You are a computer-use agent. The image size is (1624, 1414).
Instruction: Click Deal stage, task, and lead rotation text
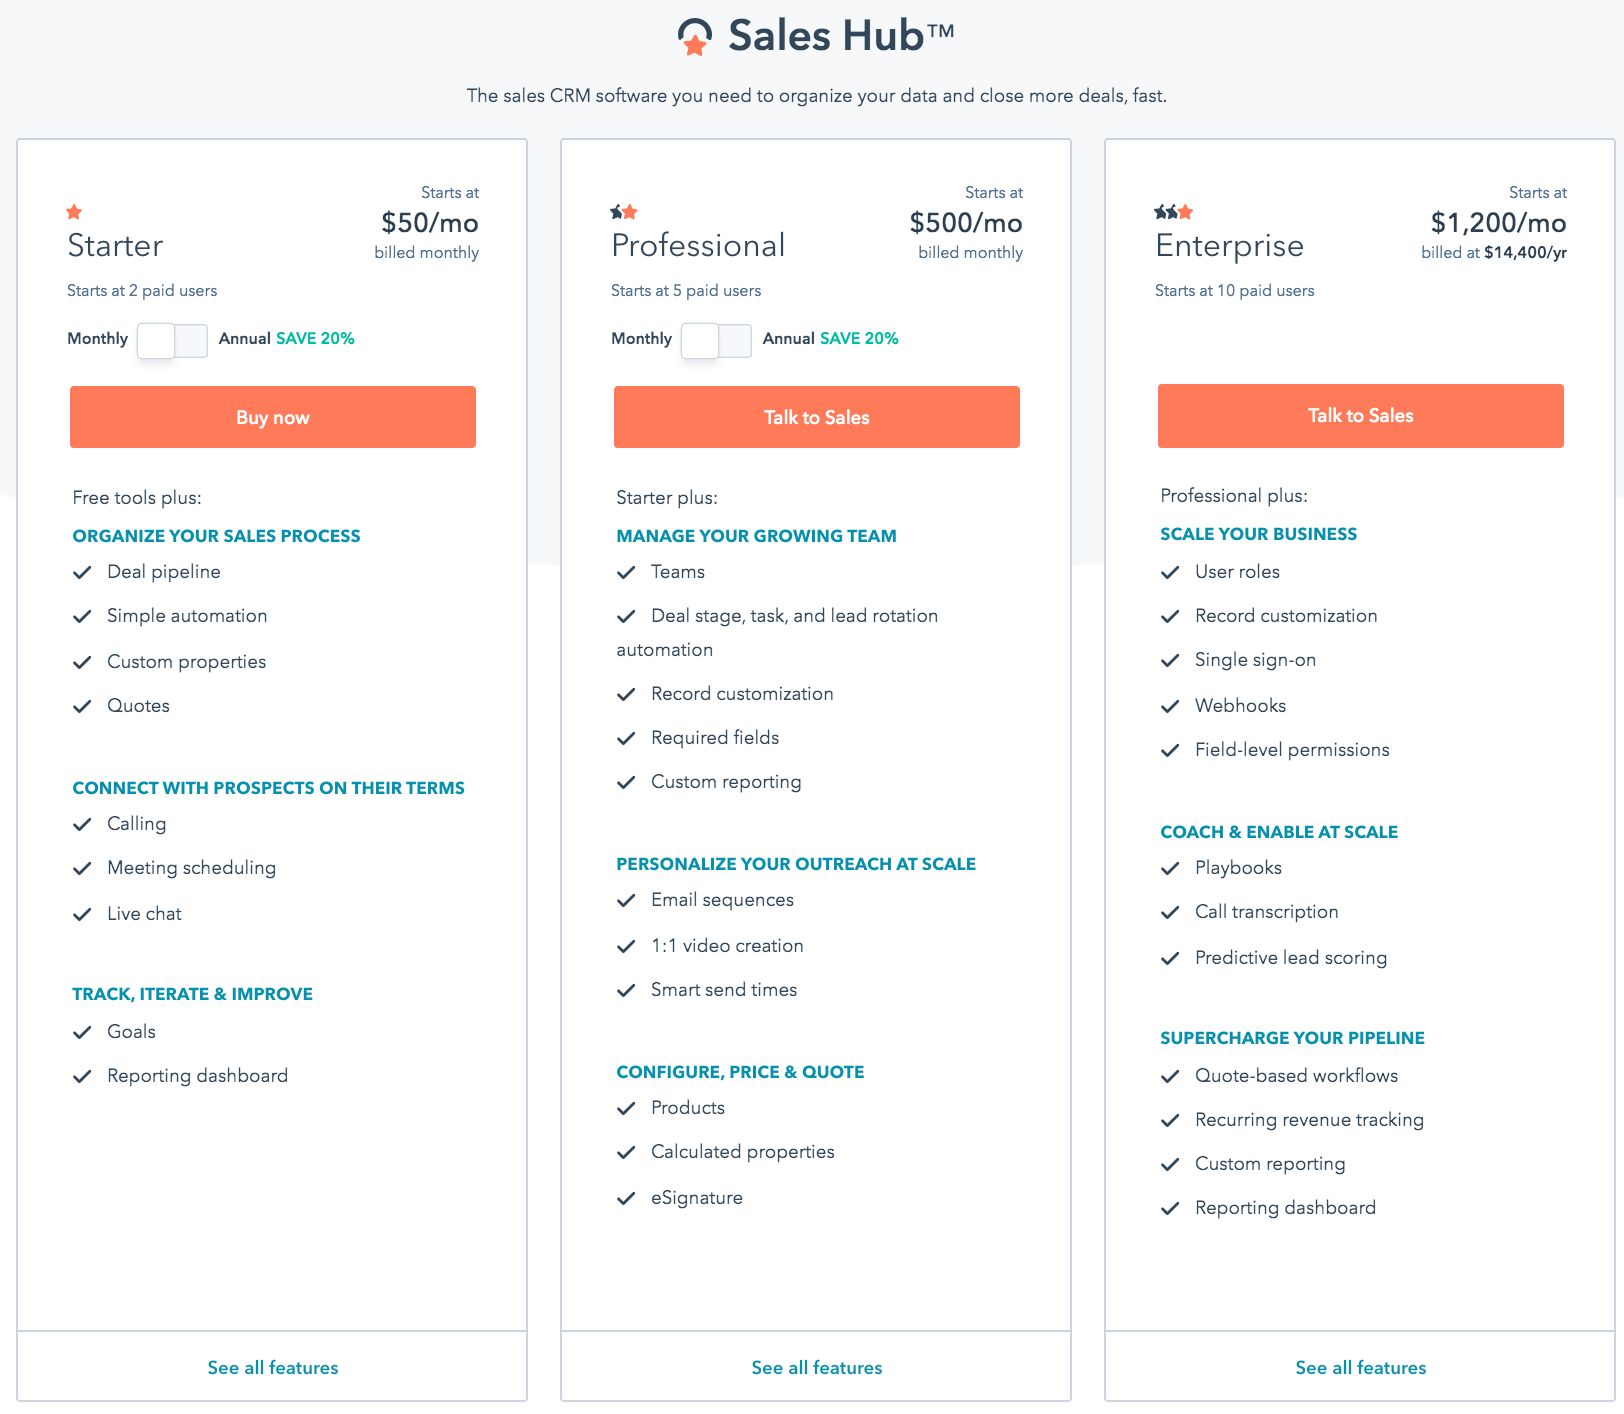[794, 616]
